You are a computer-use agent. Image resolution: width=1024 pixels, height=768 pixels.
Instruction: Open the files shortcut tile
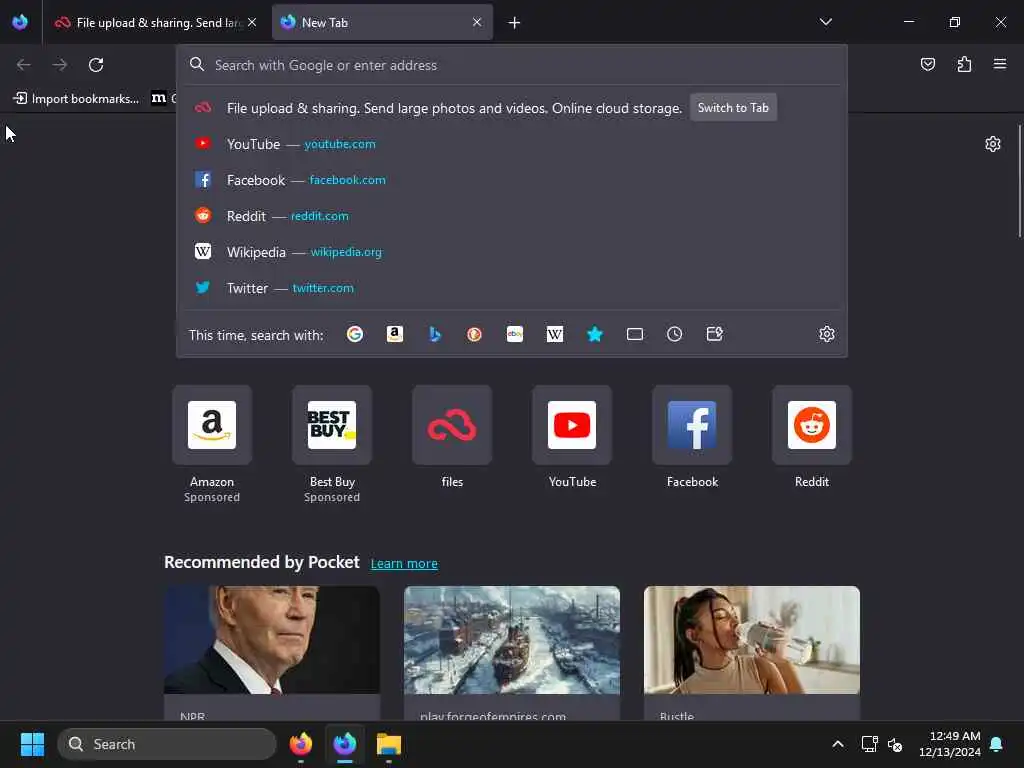pyautogui.click(x=452, y=425)
